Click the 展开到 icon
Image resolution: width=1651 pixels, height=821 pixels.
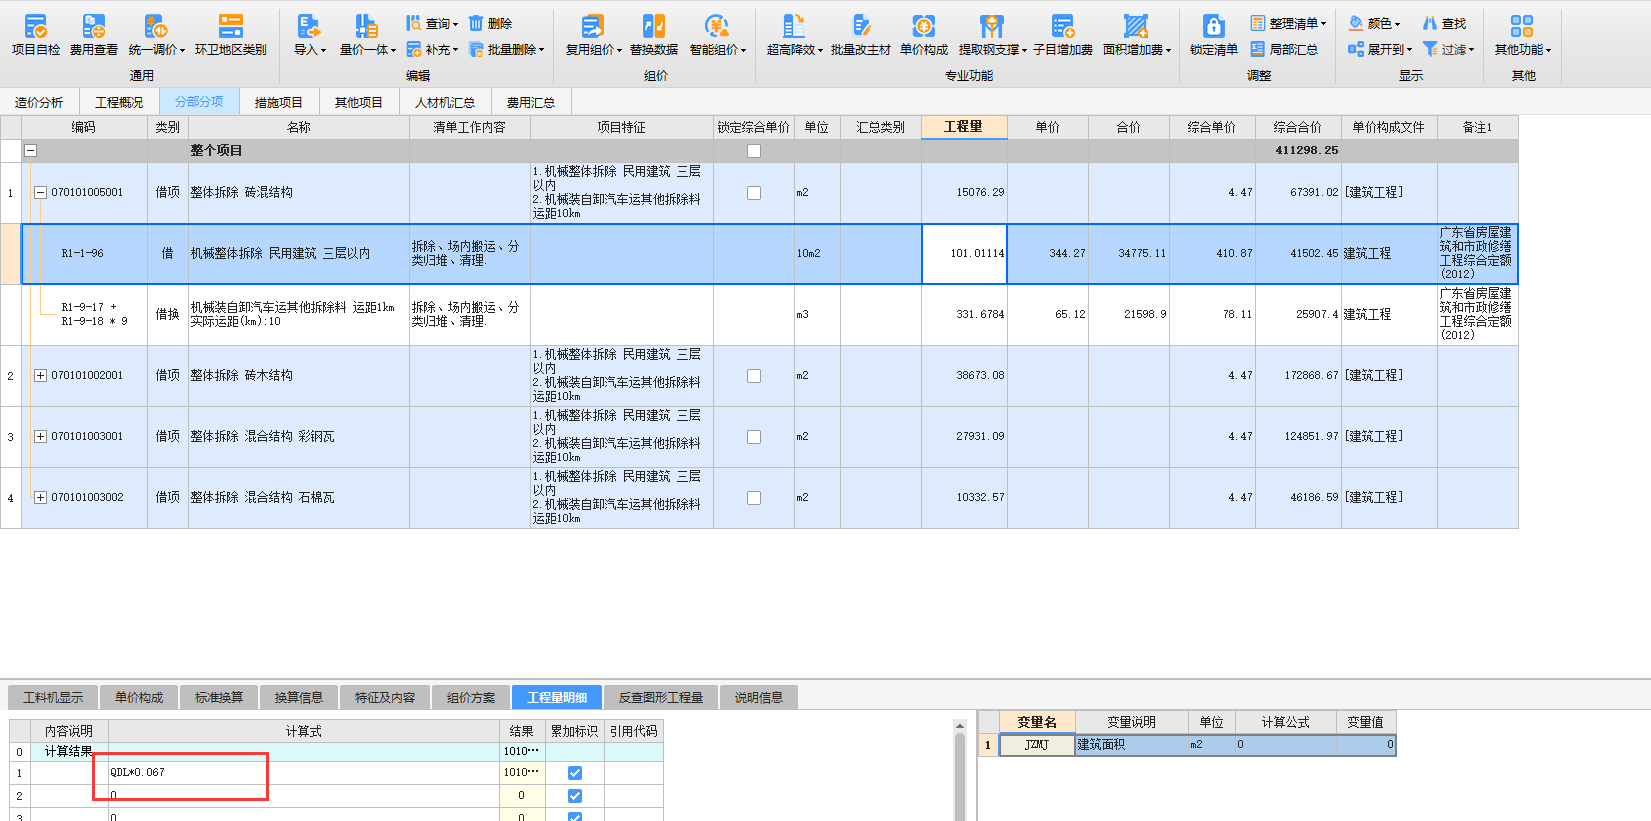point(1356,49)
